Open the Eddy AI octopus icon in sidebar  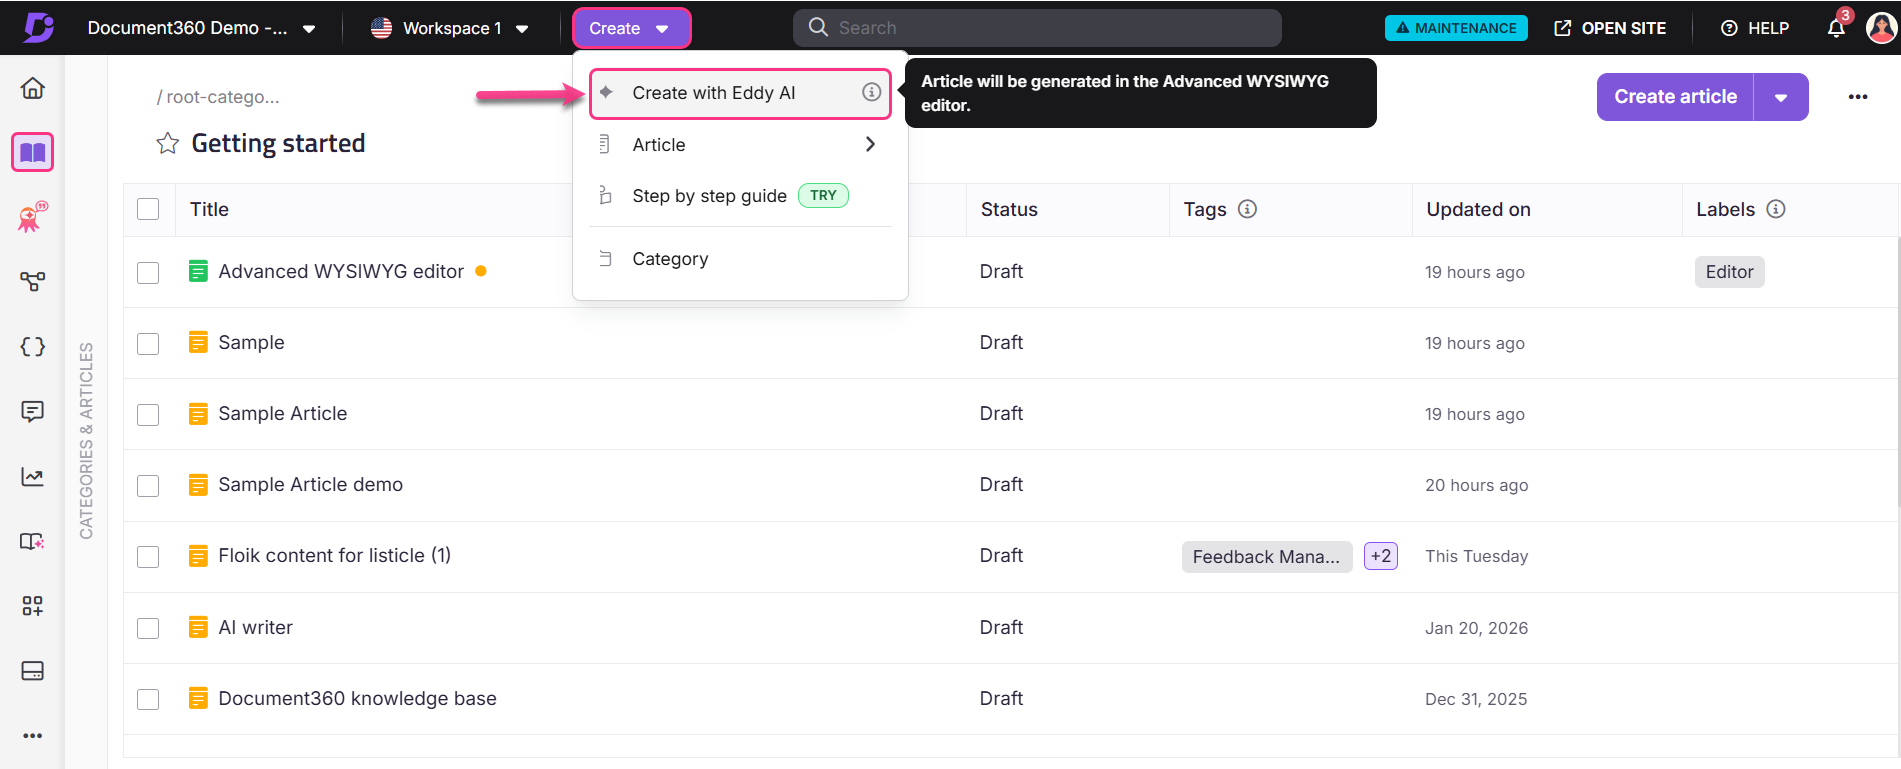[33, 217]
